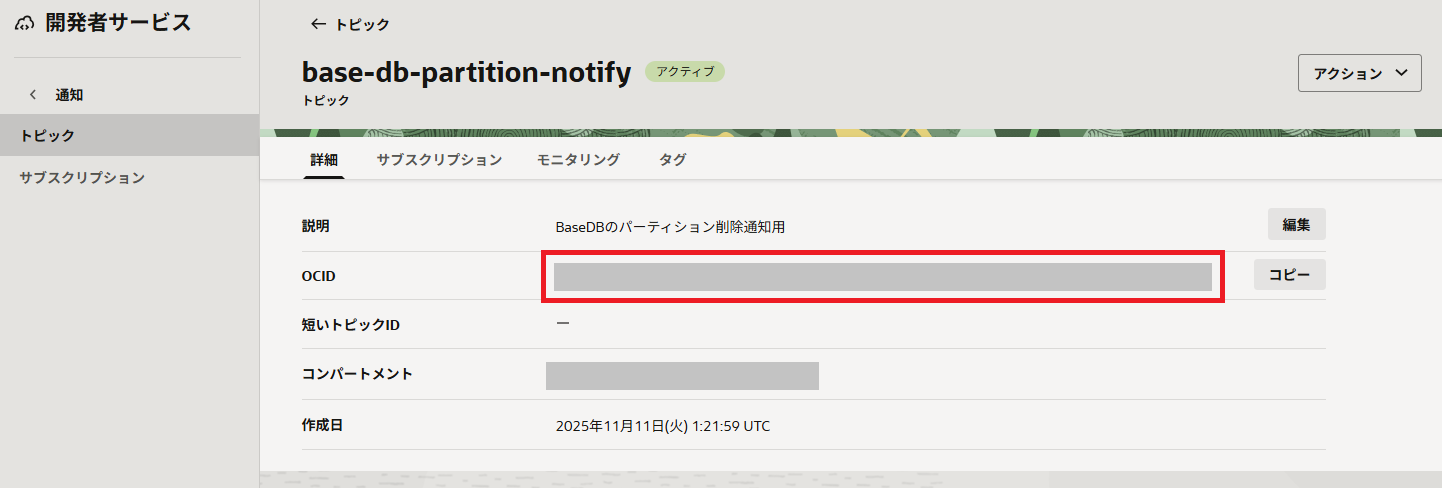Screen dimensions: 1442x488
Task: Click the 開発者サービス heading text
Action: click(118, 23)
